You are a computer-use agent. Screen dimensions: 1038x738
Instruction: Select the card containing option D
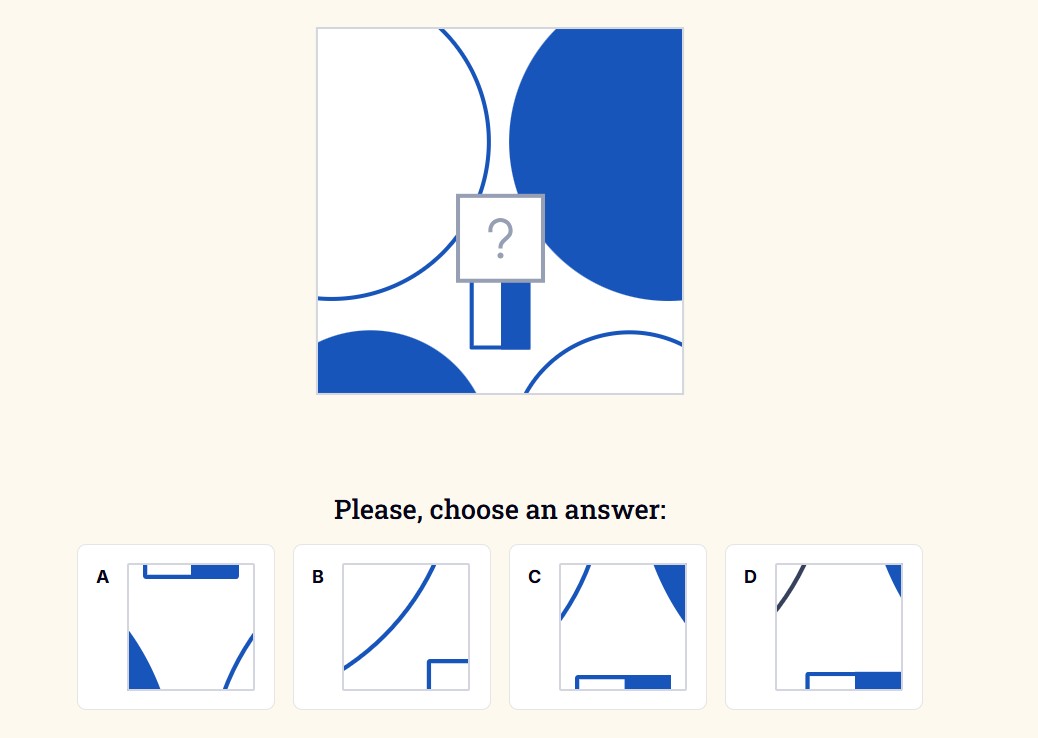click(x=823, y=627)
